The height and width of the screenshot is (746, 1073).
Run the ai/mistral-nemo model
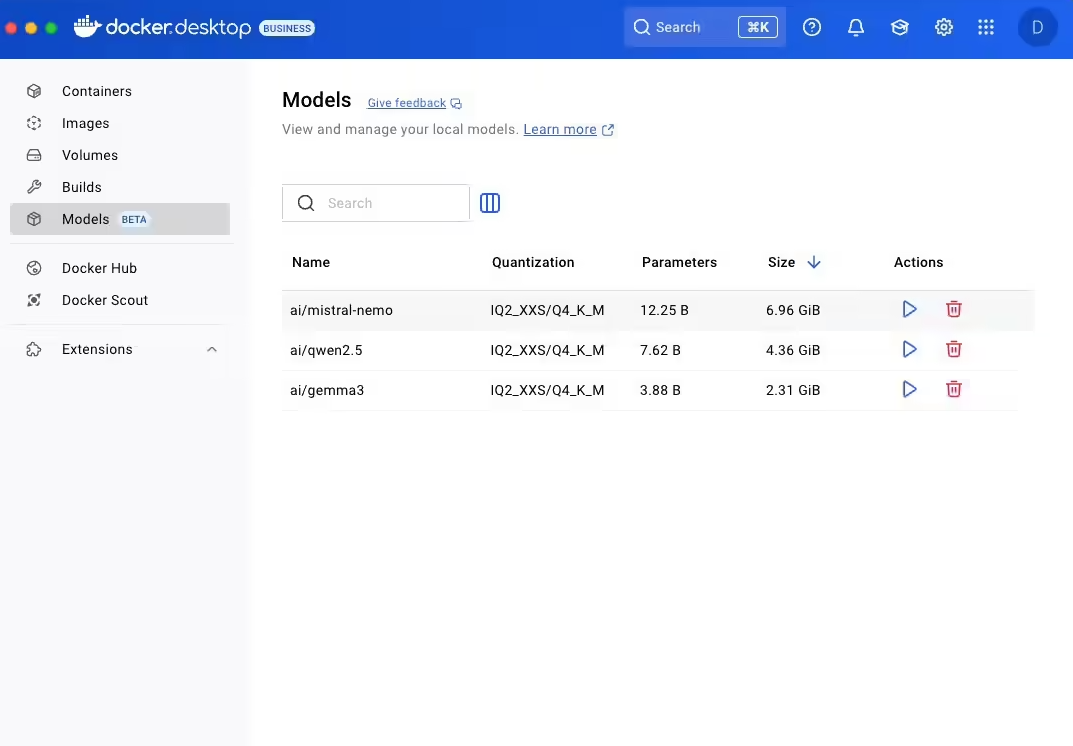pyautogui.click(x=909, y=309)
